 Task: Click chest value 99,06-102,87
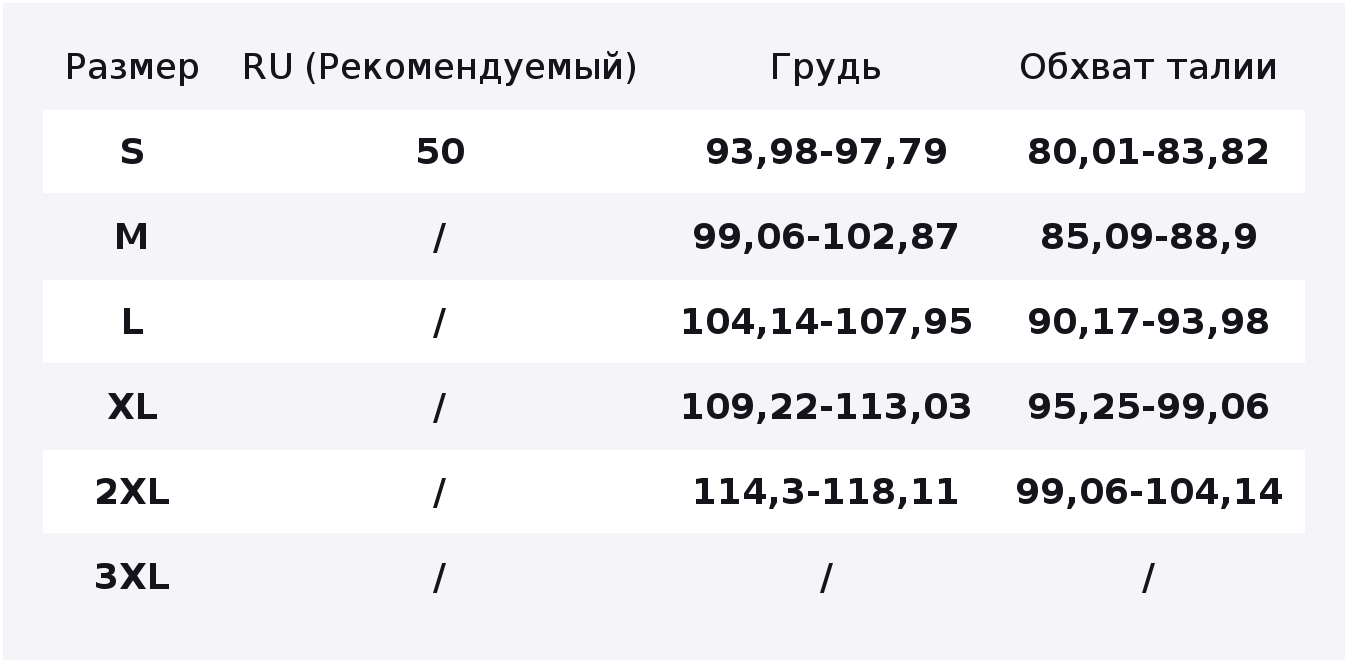(x=826, y=237)
